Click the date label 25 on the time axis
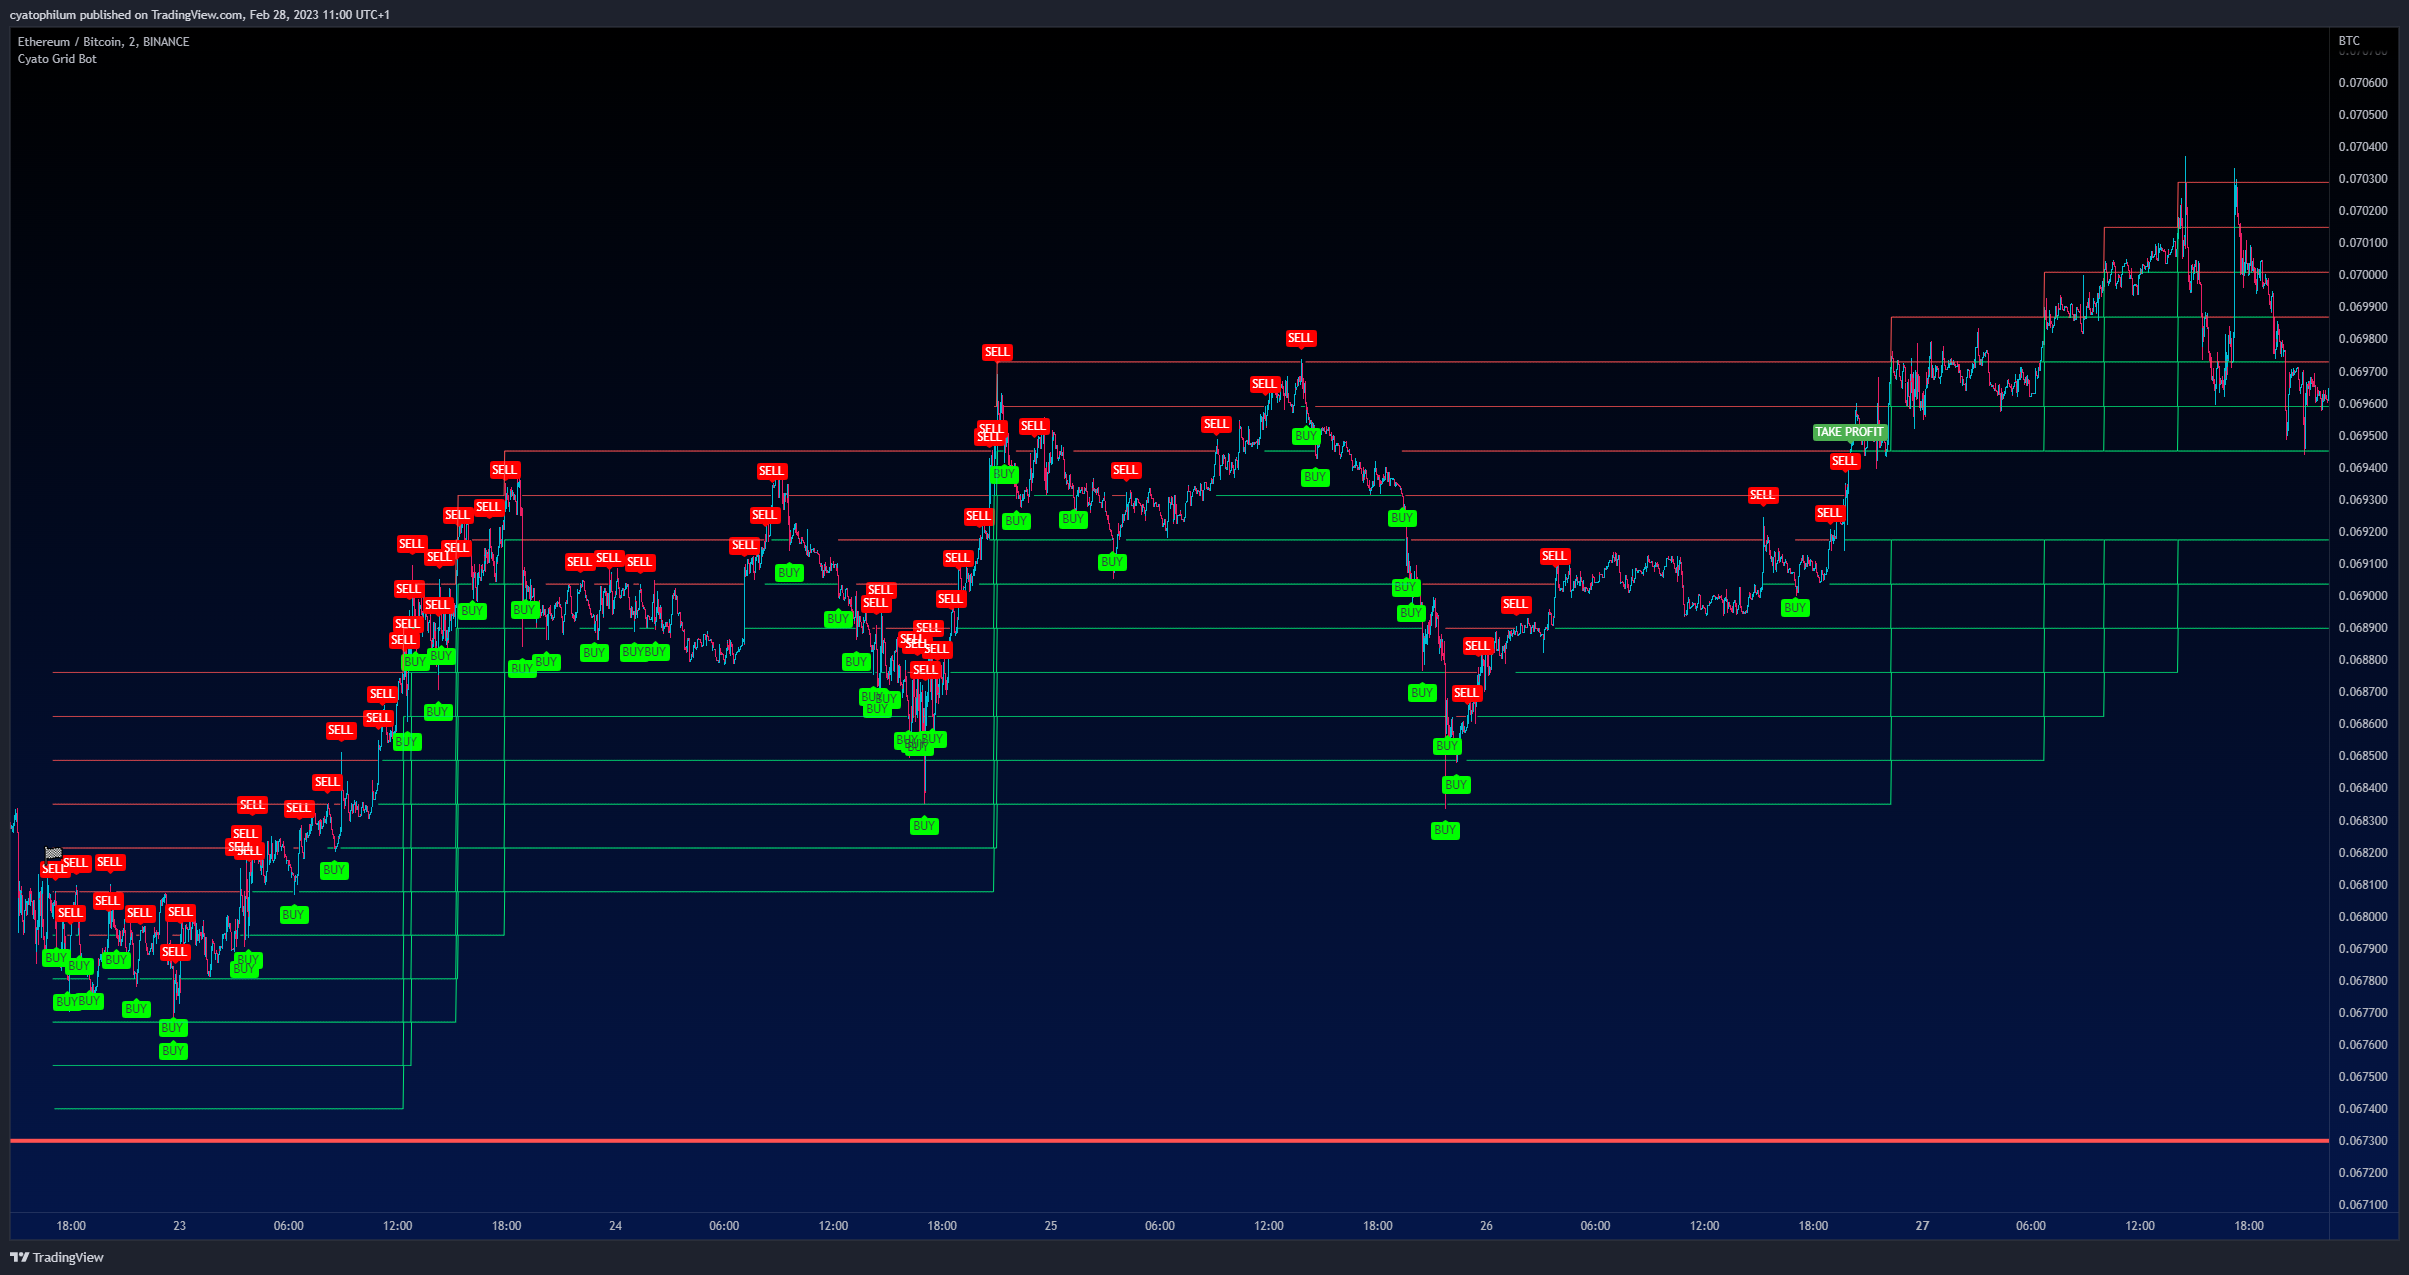This screenshot has width=2409, height=1275. coord(1051,1226)
